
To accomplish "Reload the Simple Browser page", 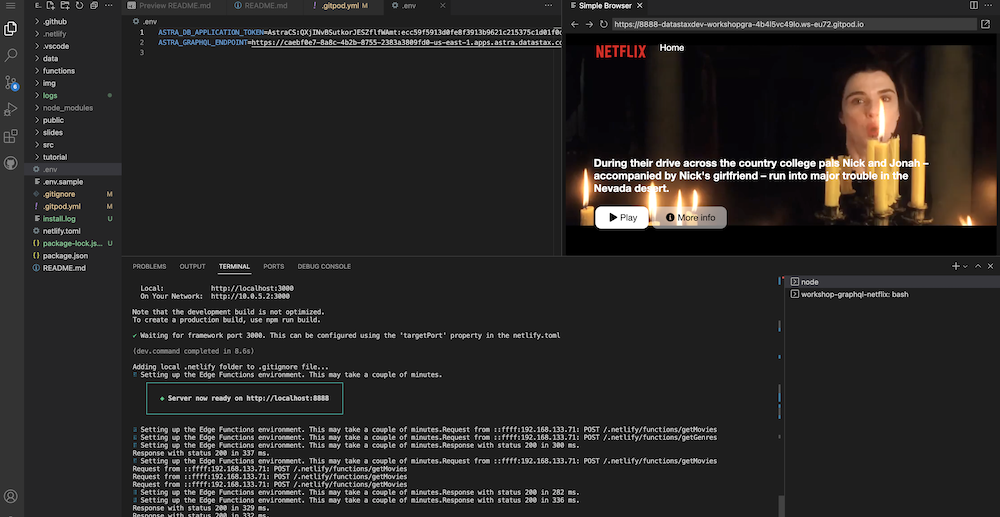I will tap(603, 24).
